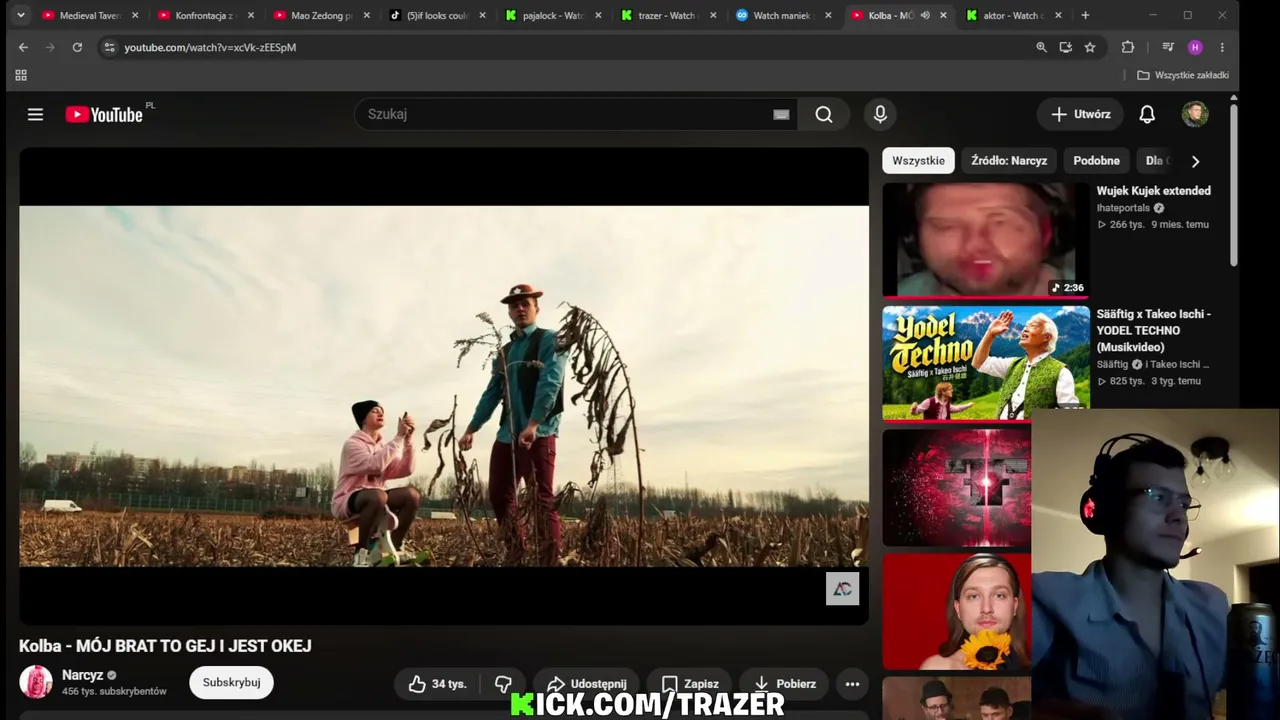This screenshot has width=1280, height=720.
Task: Open a new browser tab
Action: pos(1085,15)
